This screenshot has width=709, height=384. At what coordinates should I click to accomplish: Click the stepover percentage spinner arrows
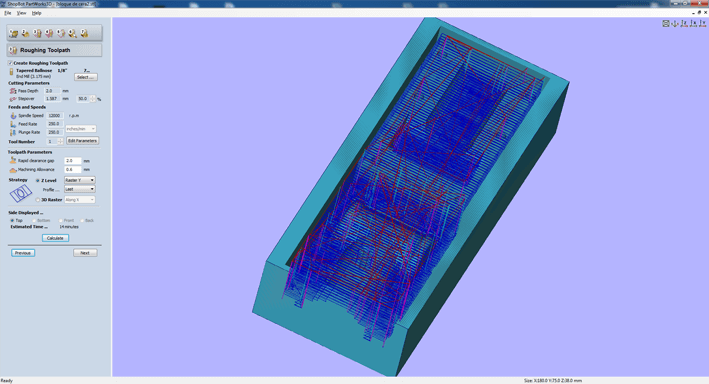point(93,99)
